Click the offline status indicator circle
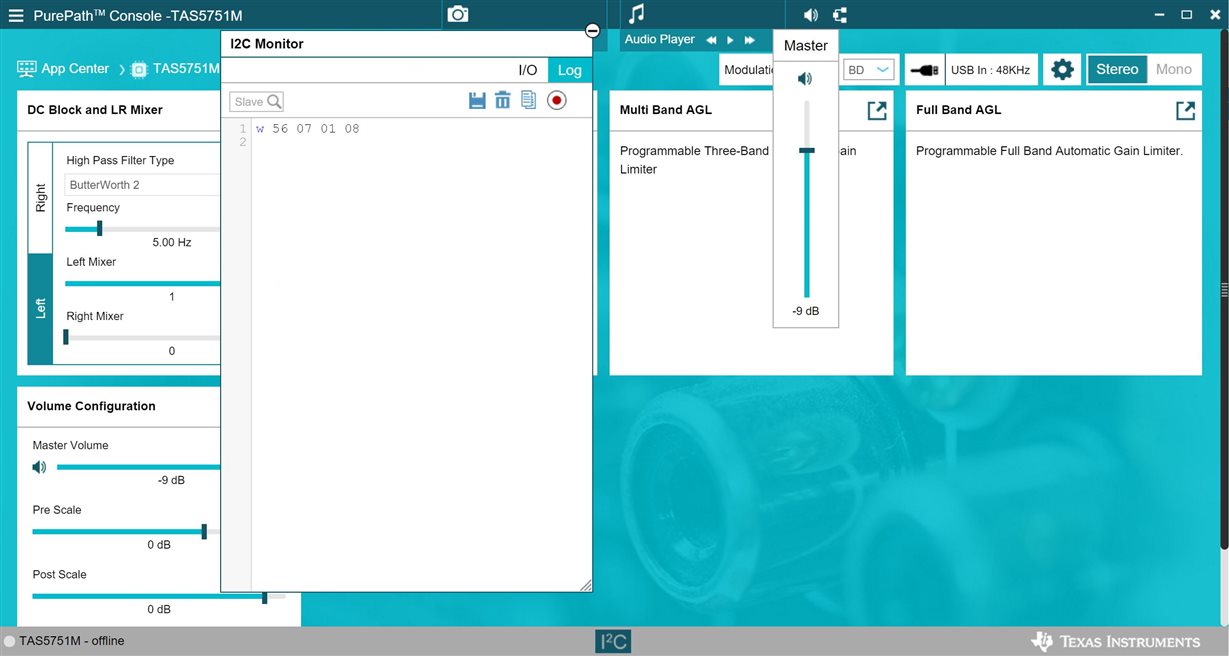 [x=9, y=641]
